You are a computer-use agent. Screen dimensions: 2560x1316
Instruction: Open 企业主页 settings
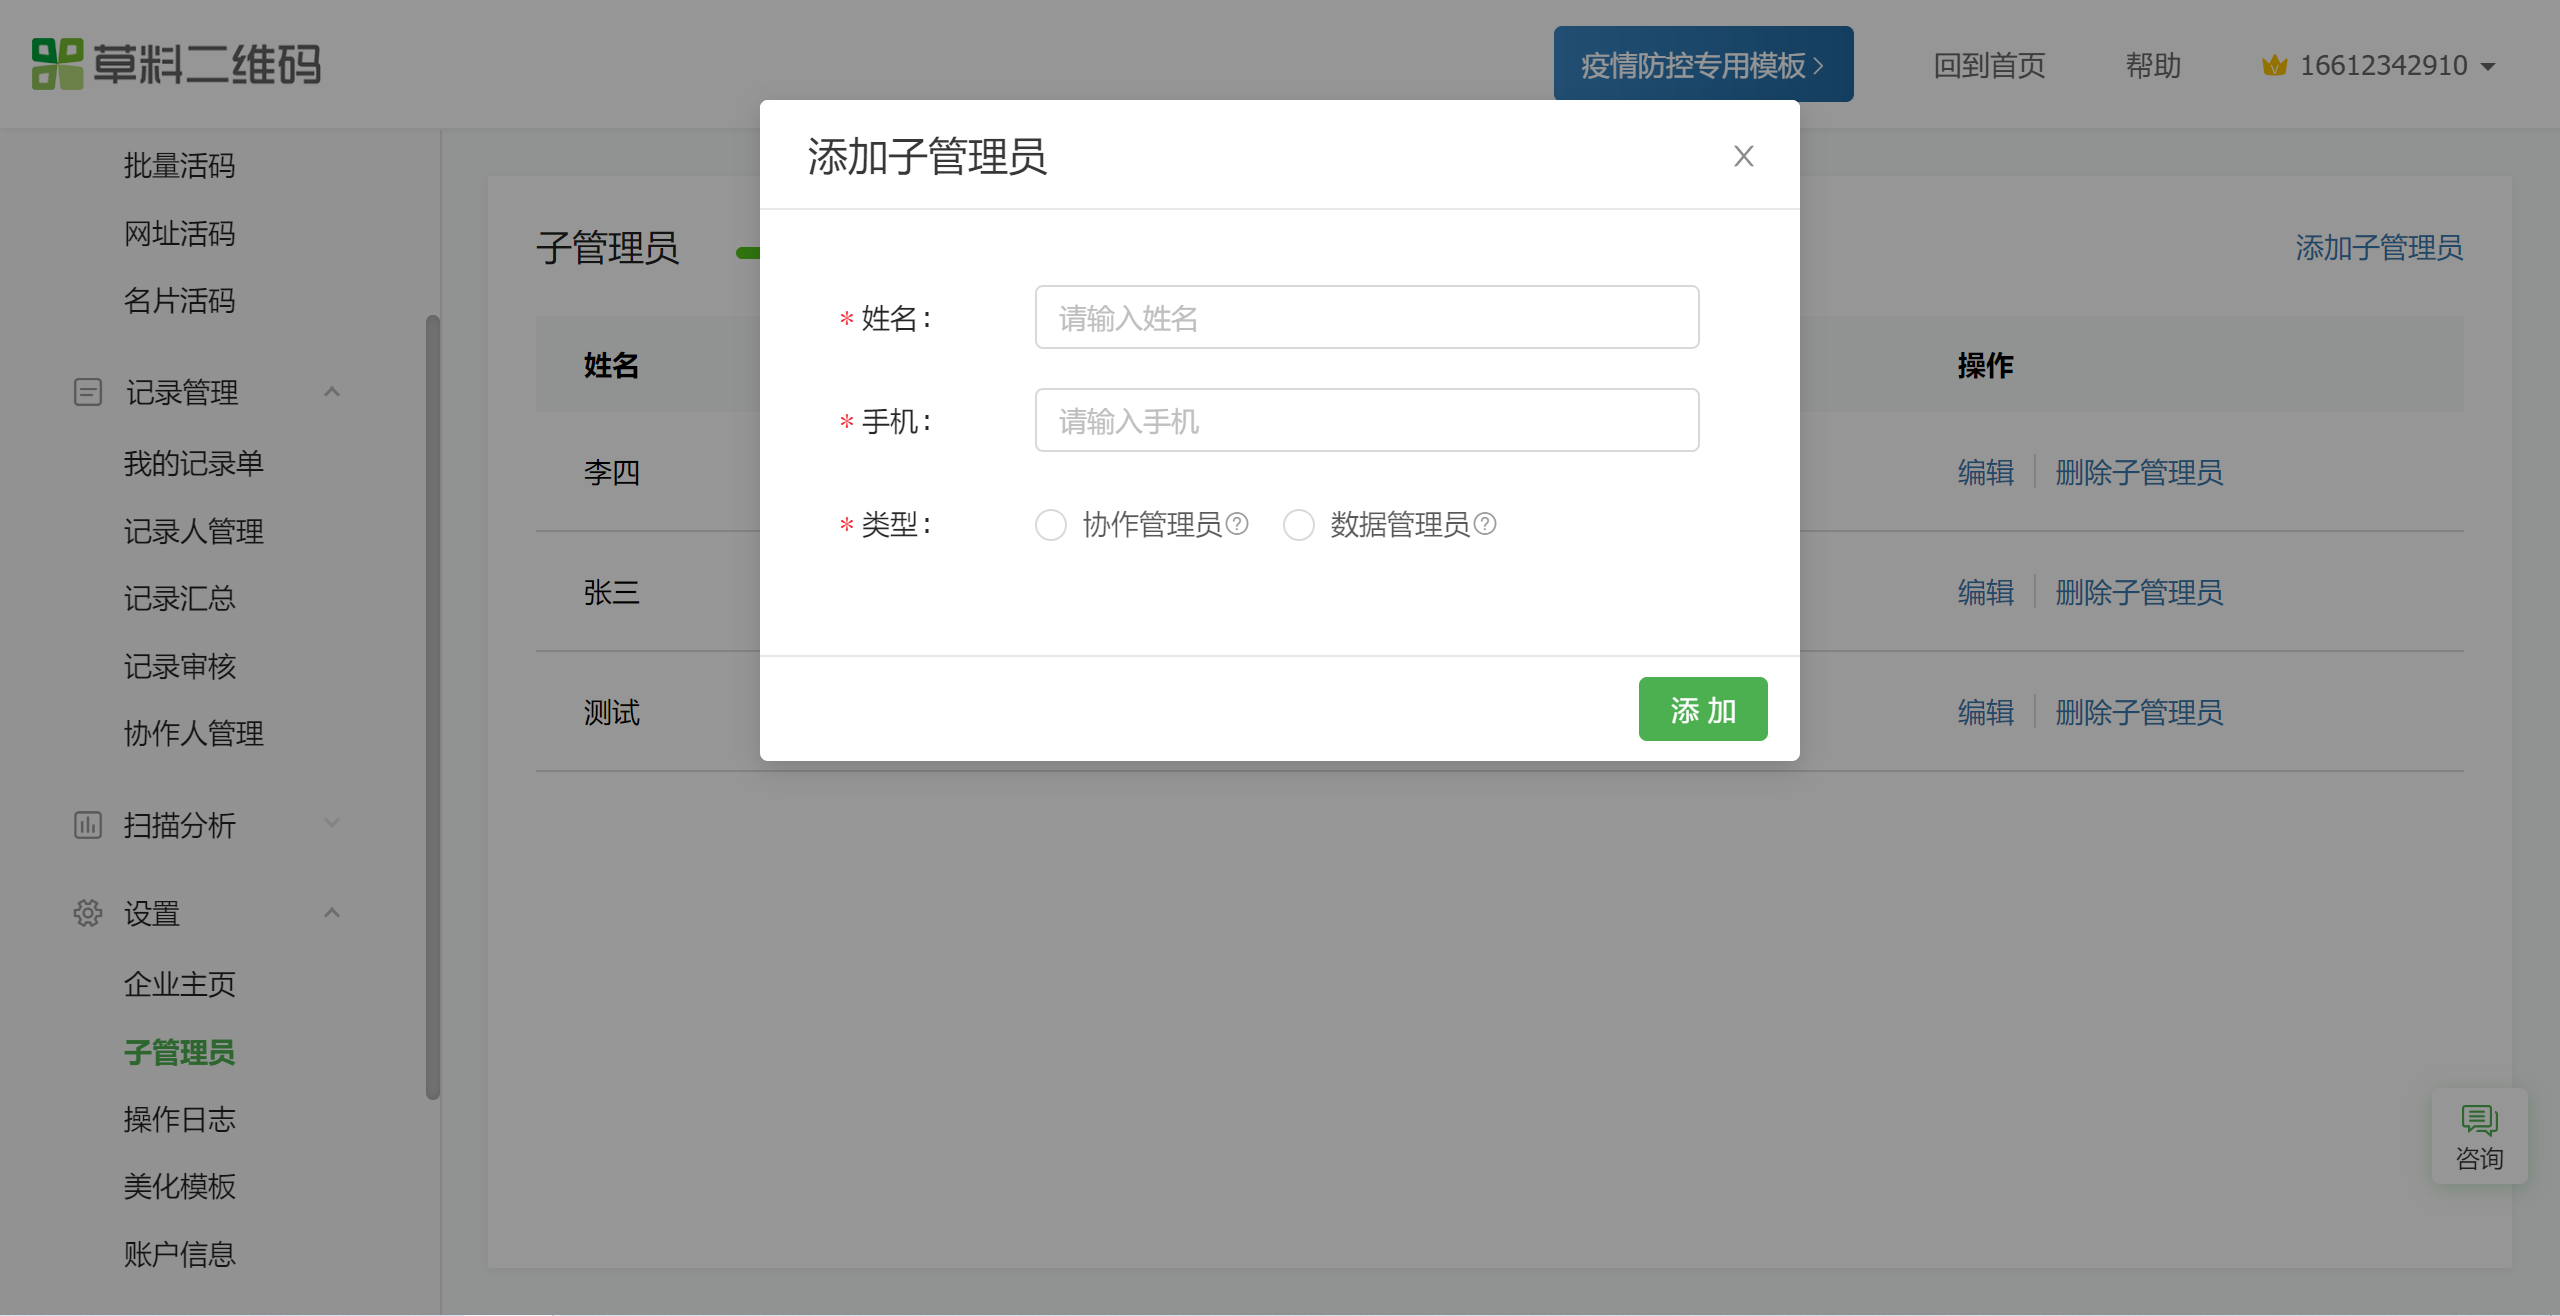click(x=180, y=985)
